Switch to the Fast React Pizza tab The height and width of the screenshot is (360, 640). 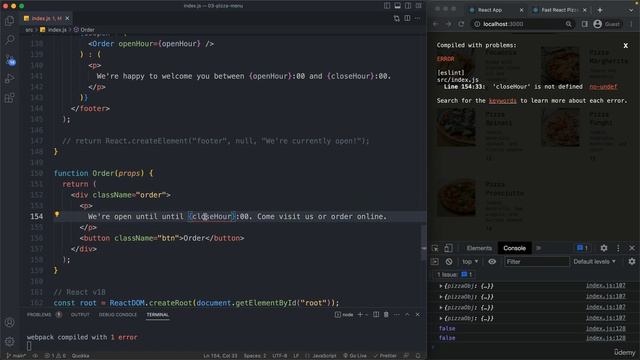coord(559,10)
